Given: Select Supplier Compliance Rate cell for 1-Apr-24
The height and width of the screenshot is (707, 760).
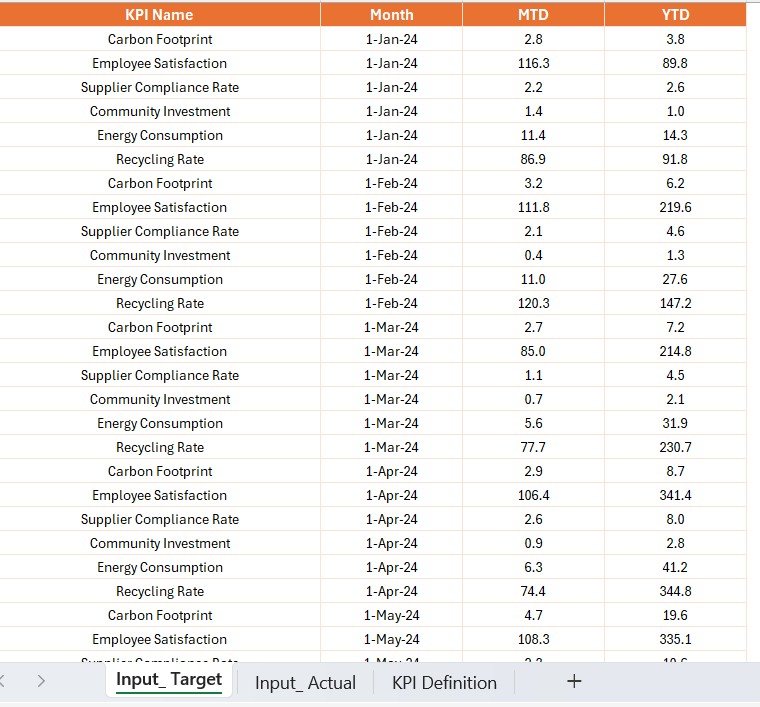Looking at the screenshot, I should 160,519.
